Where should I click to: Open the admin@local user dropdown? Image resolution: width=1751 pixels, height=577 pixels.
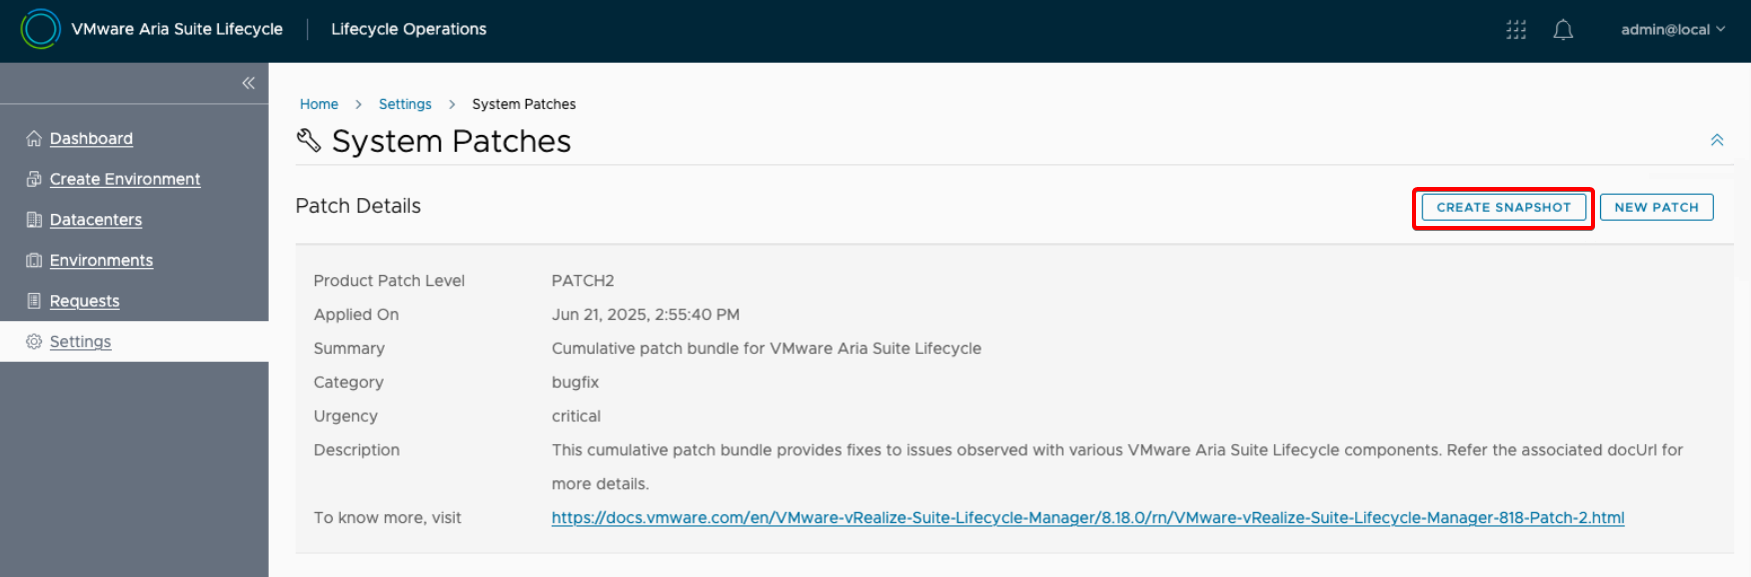pyautogui.click(x=1672, y=30)
